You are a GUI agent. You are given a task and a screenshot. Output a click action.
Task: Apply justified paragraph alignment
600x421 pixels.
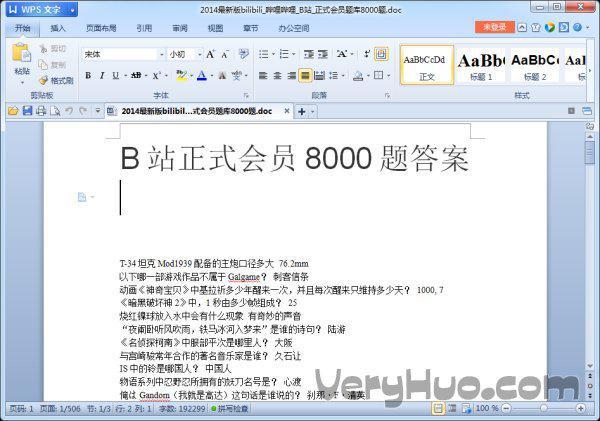305,75
